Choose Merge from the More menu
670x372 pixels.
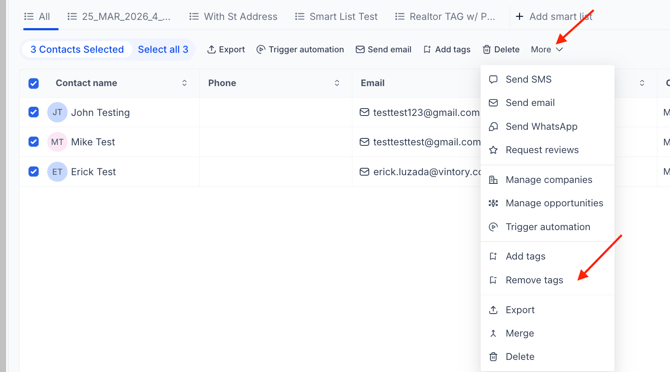547,334
